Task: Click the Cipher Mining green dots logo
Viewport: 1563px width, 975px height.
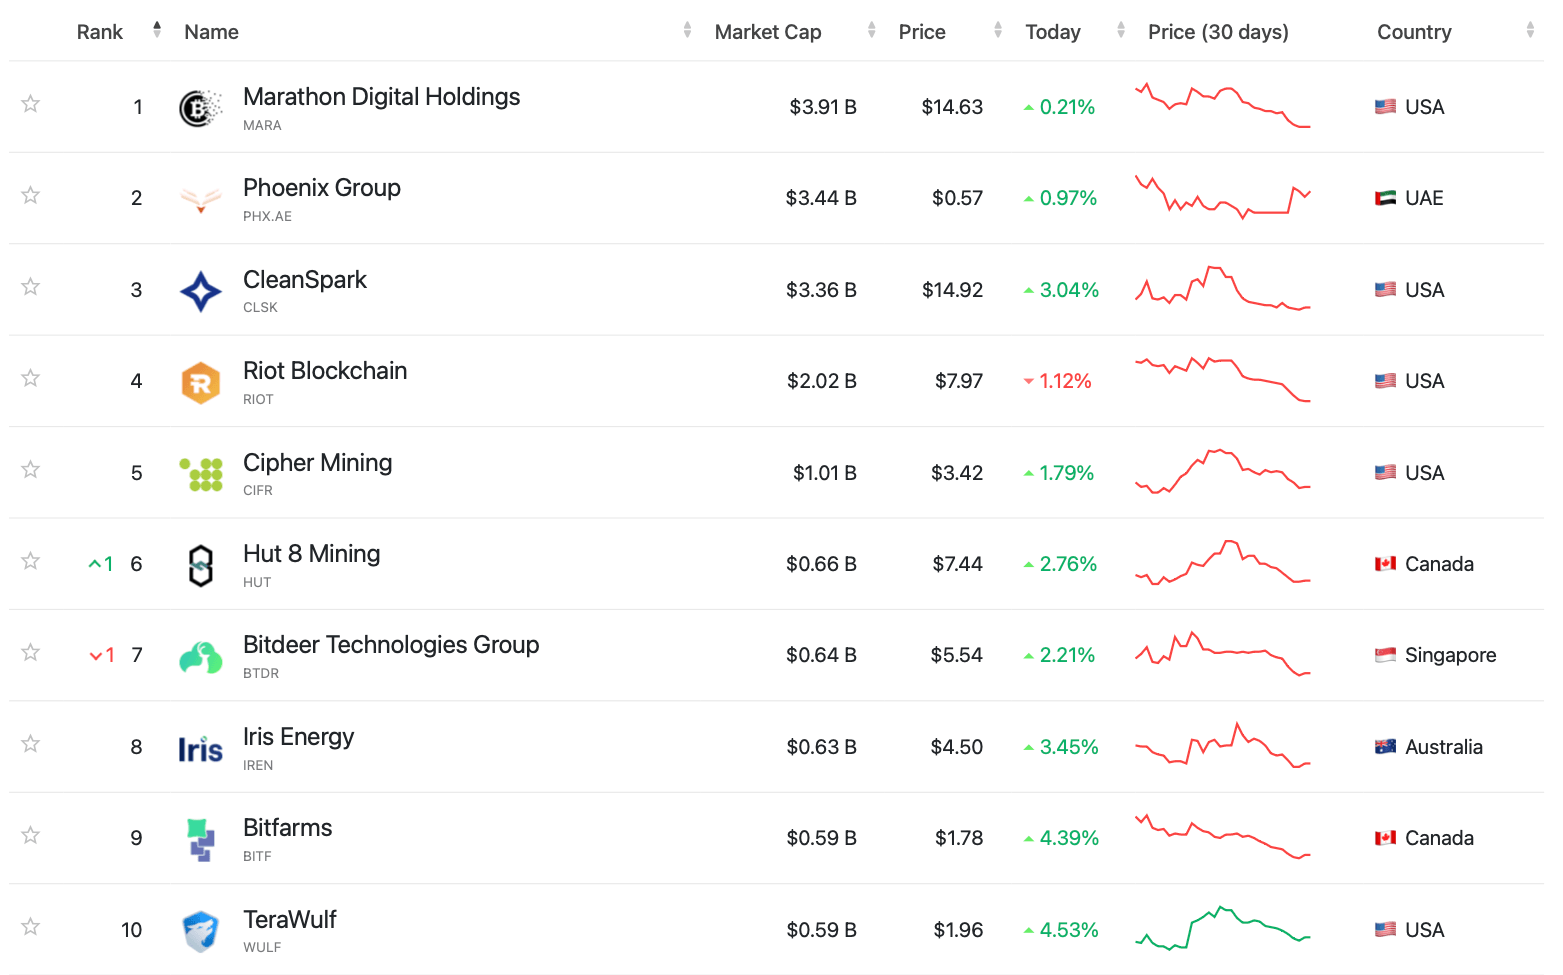Action: coord(200,474)
